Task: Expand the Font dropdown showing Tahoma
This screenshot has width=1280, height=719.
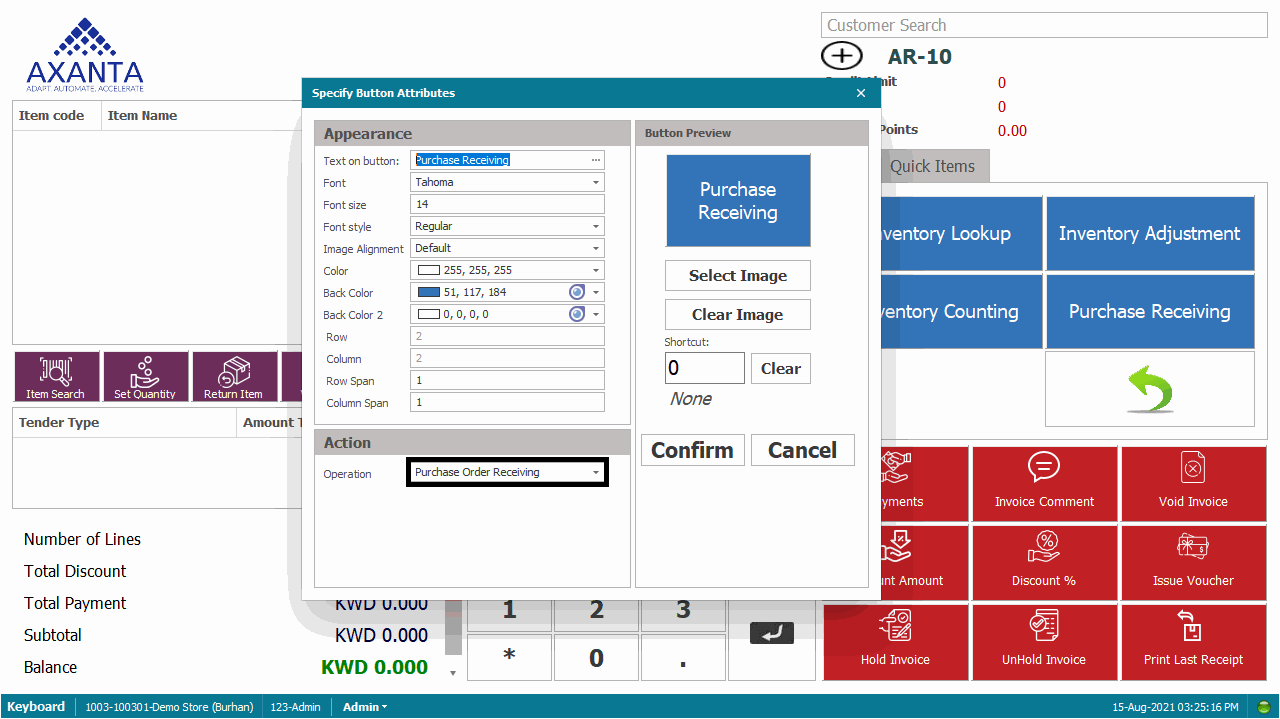Action: pos(596,183)
